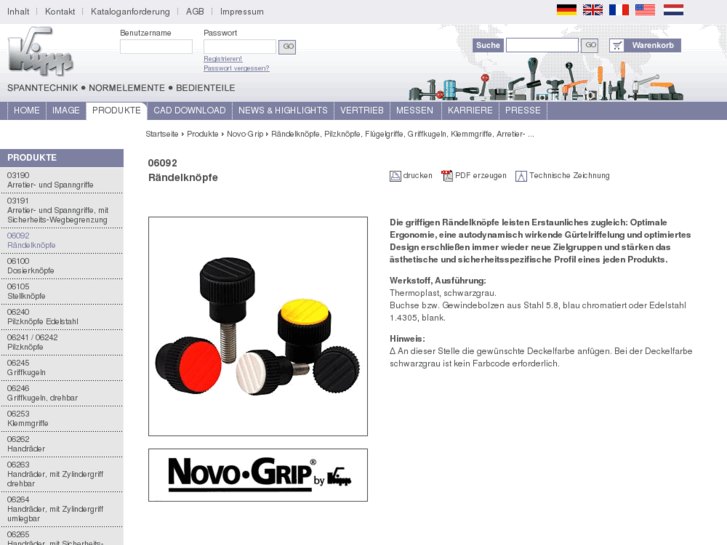
Task: Click GO button next to Passwort
Action: point(287,47)
